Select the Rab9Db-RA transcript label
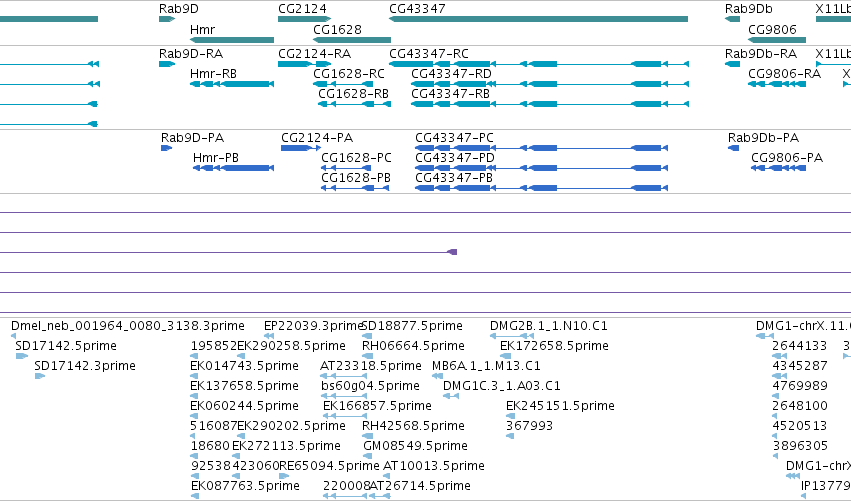The image size is (851, 501). coord(761,54)
